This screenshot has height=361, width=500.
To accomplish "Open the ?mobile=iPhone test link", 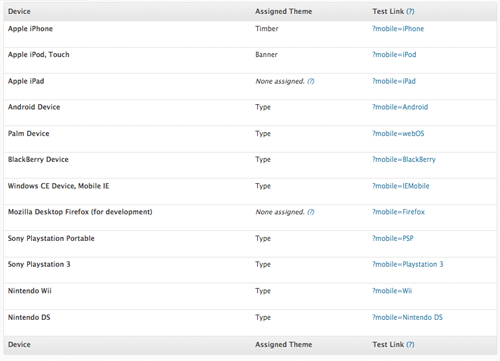I will [x=398, y=29].
